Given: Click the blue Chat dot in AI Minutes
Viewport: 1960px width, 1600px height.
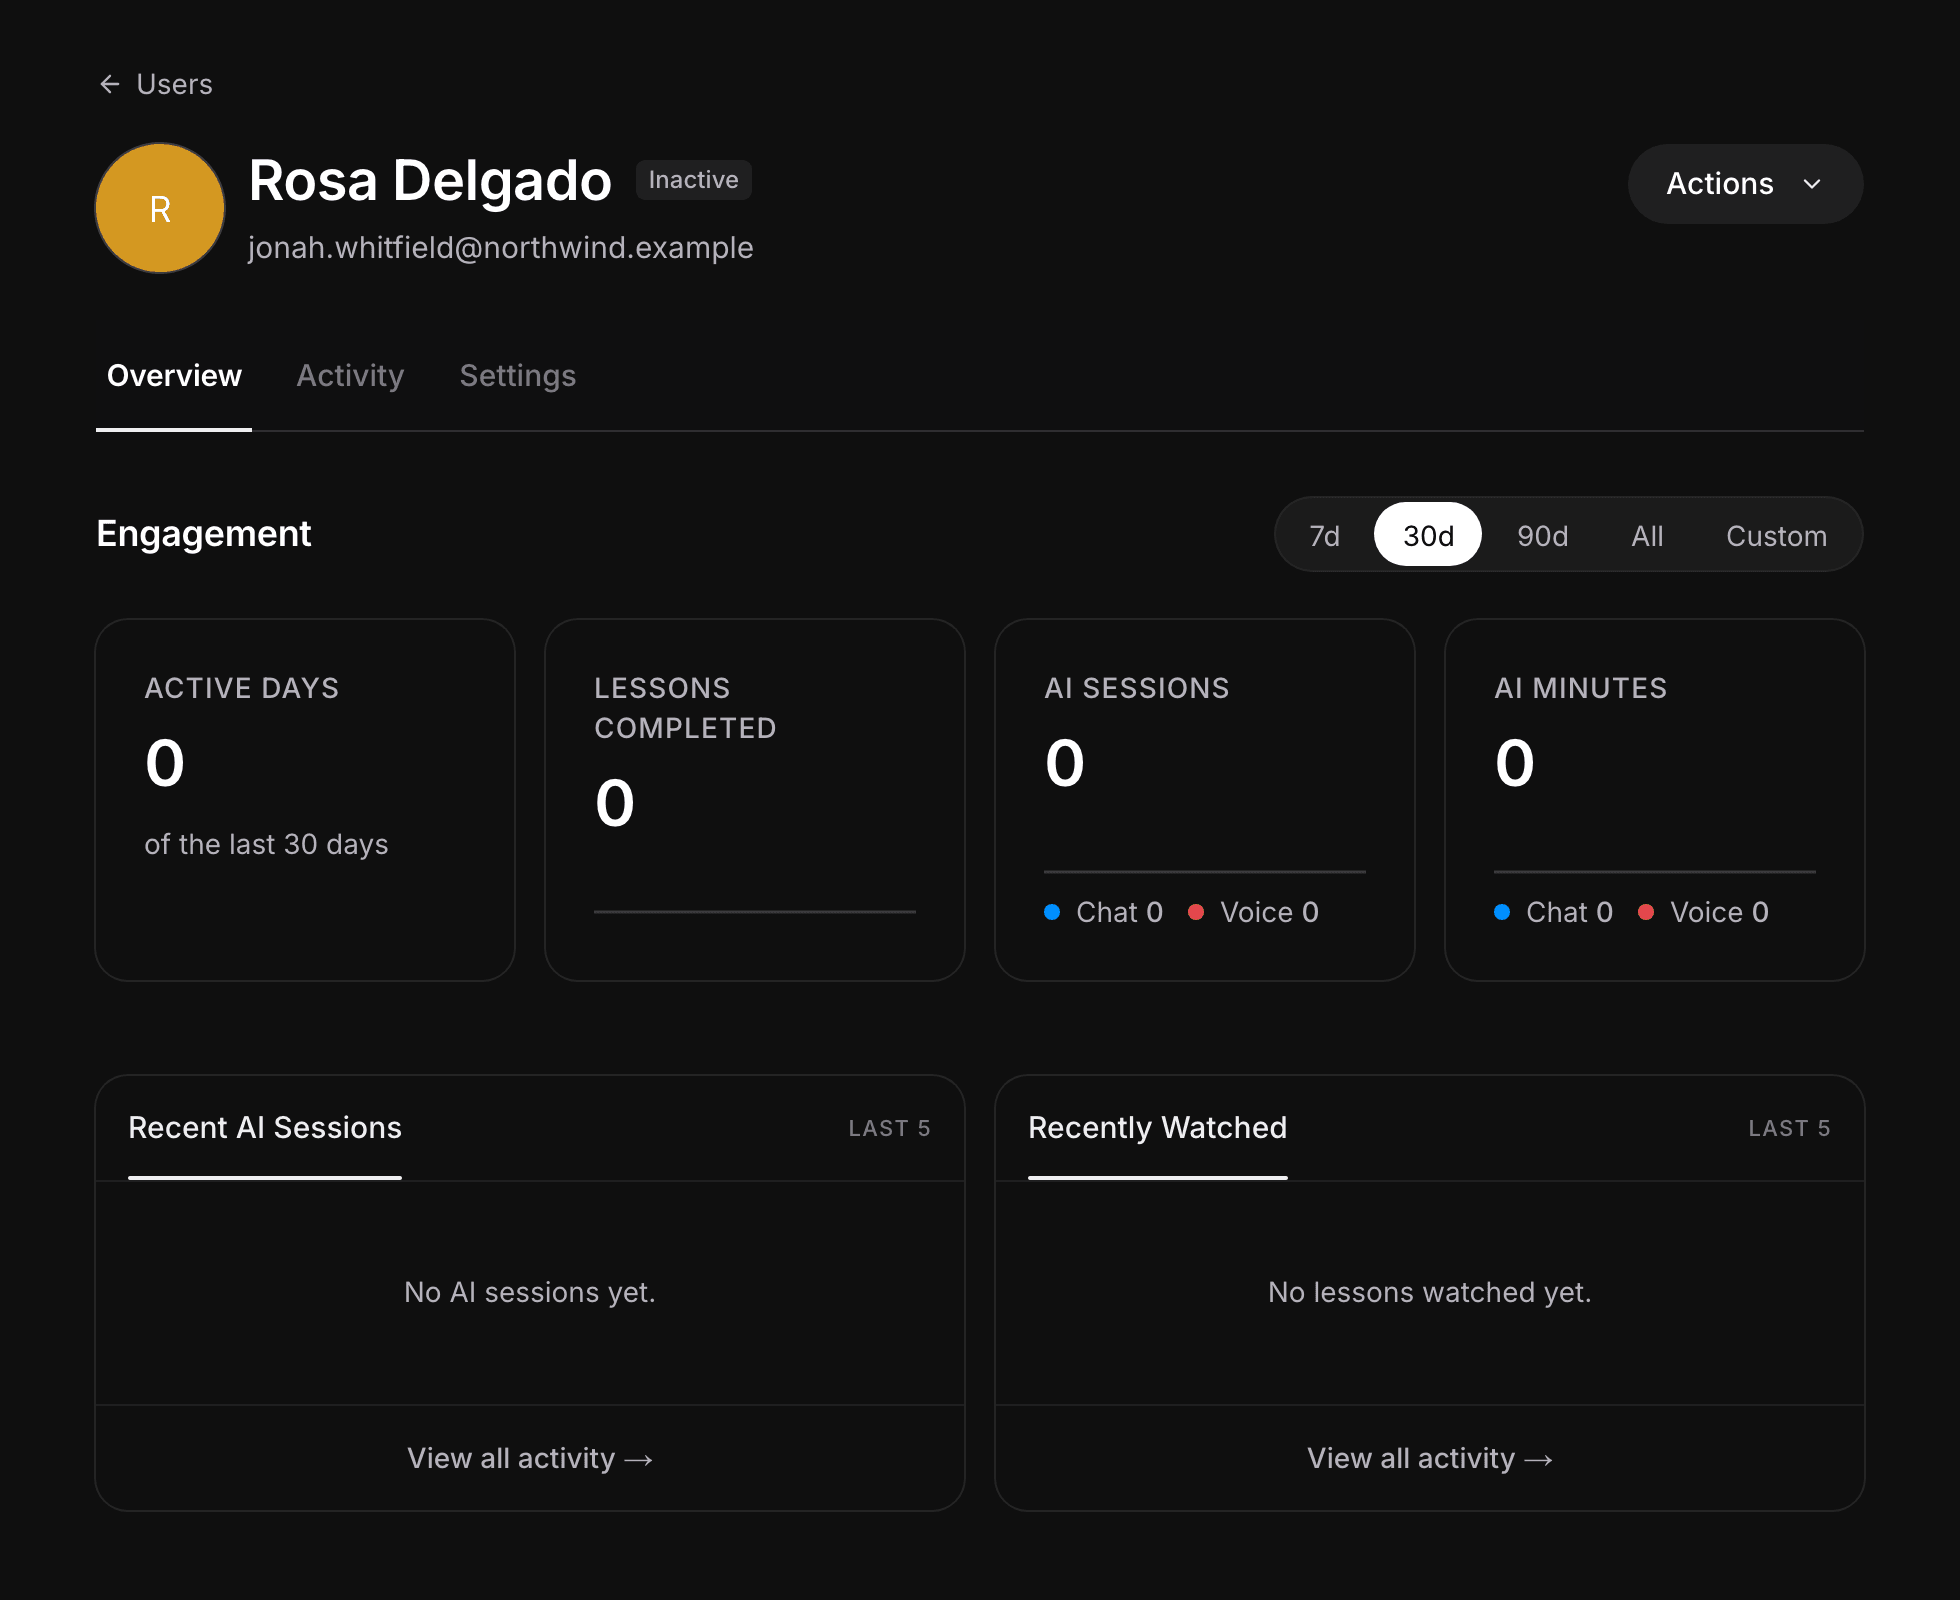Looking at the screenshot, I should click(1502, 912).
